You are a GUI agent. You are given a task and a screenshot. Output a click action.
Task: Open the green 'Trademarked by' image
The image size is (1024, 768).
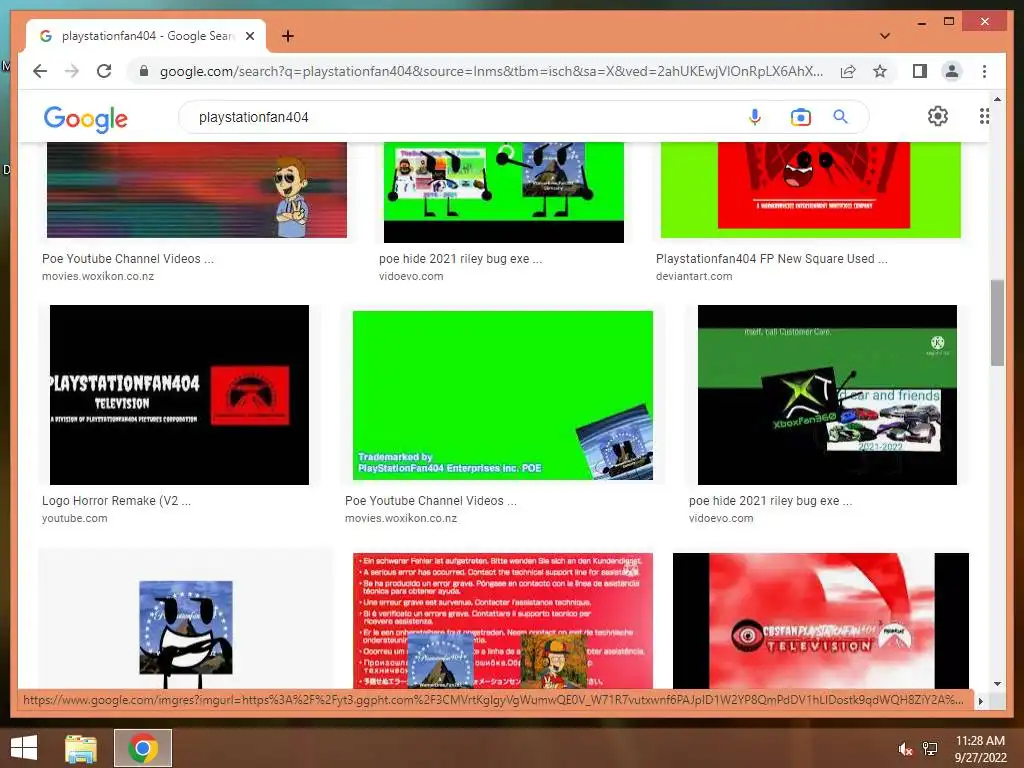click(x=502, y=395)
